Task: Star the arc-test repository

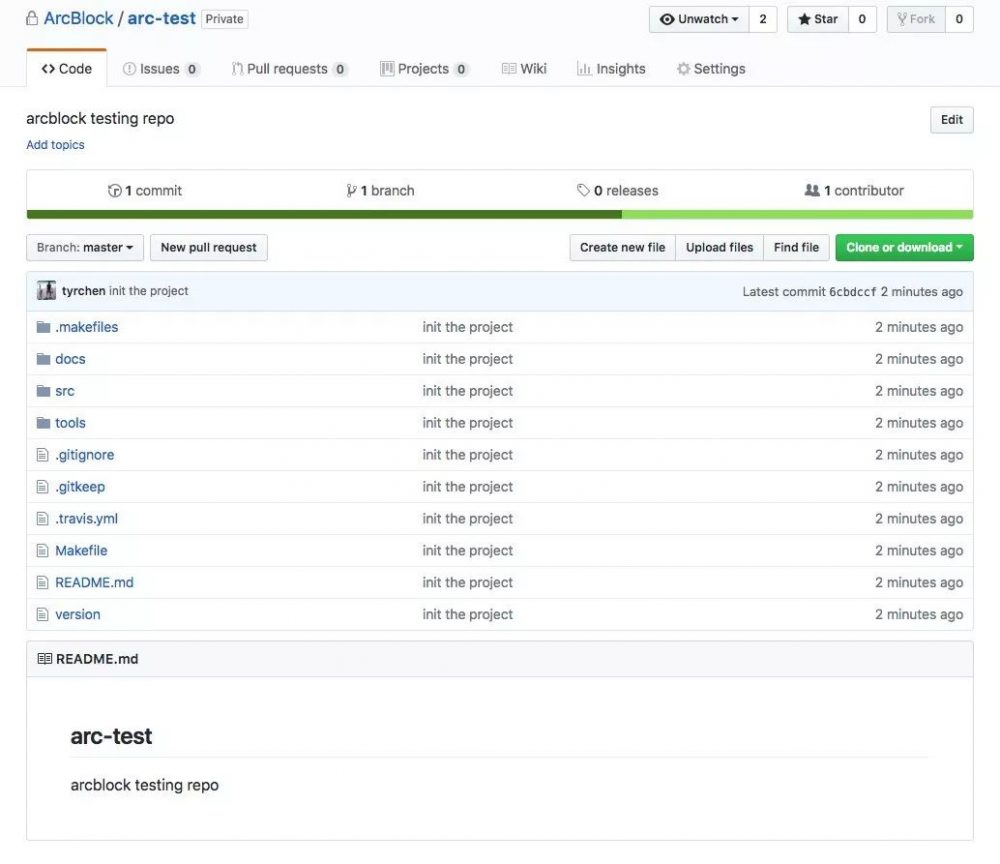Action: pos(818,19)
